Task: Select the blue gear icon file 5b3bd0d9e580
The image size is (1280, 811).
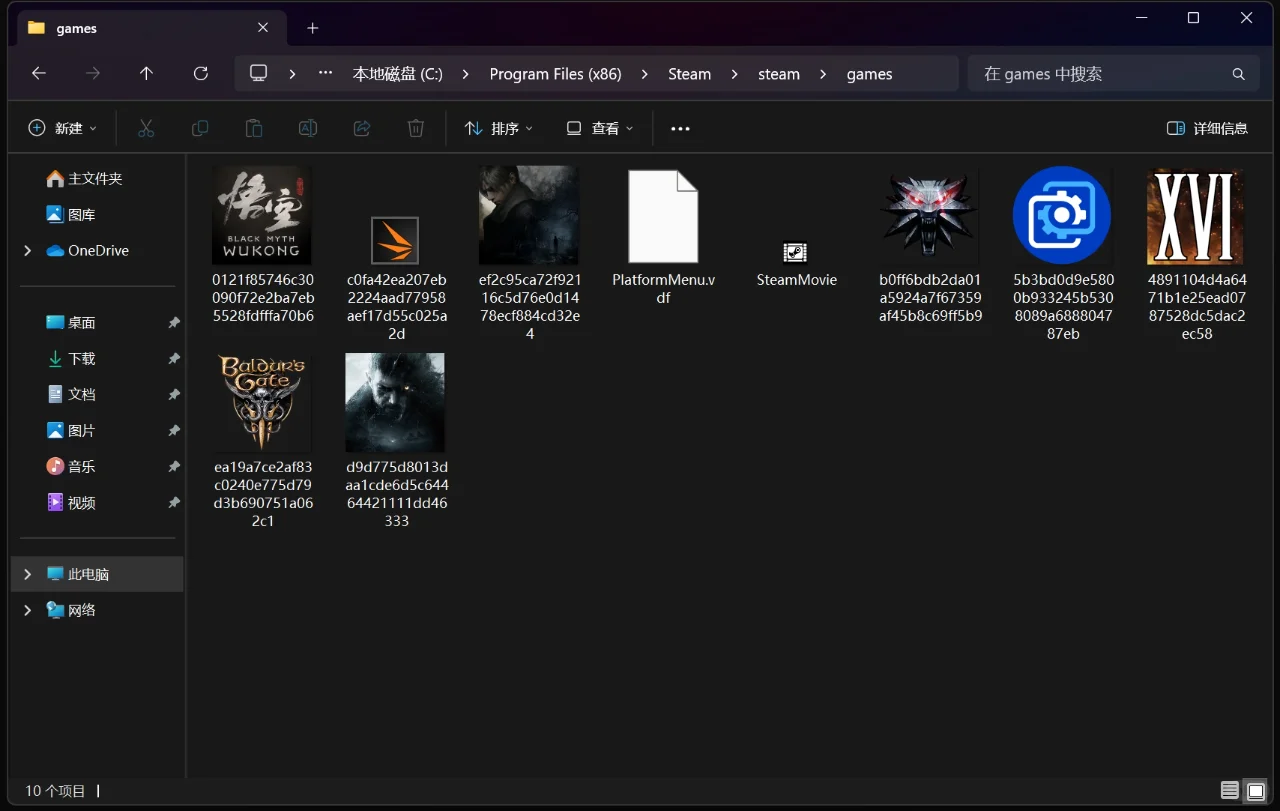Action: coord(1063,254)
